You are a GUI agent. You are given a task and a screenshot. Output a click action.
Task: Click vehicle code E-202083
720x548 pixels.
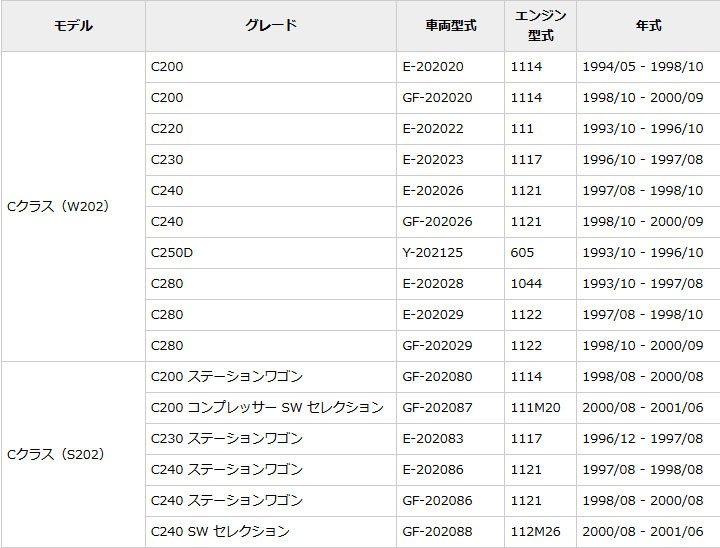point(433,439)
